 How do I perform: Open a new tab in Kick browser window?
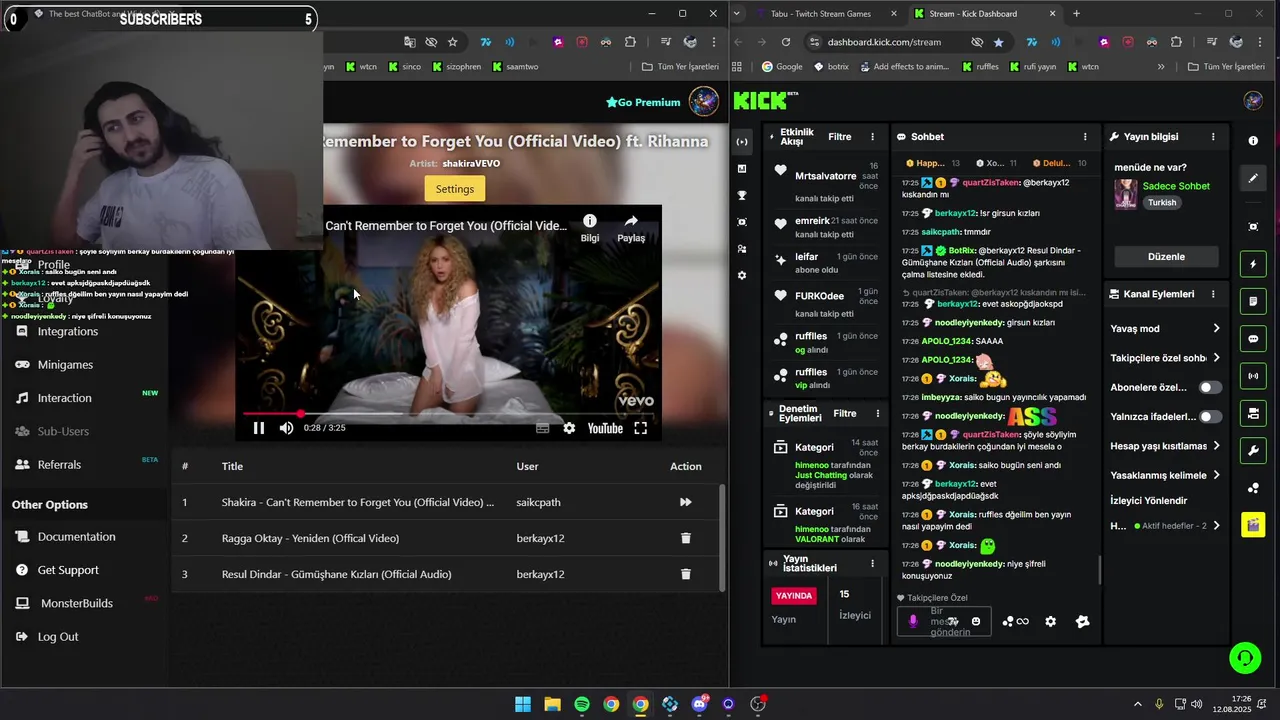1076,14
